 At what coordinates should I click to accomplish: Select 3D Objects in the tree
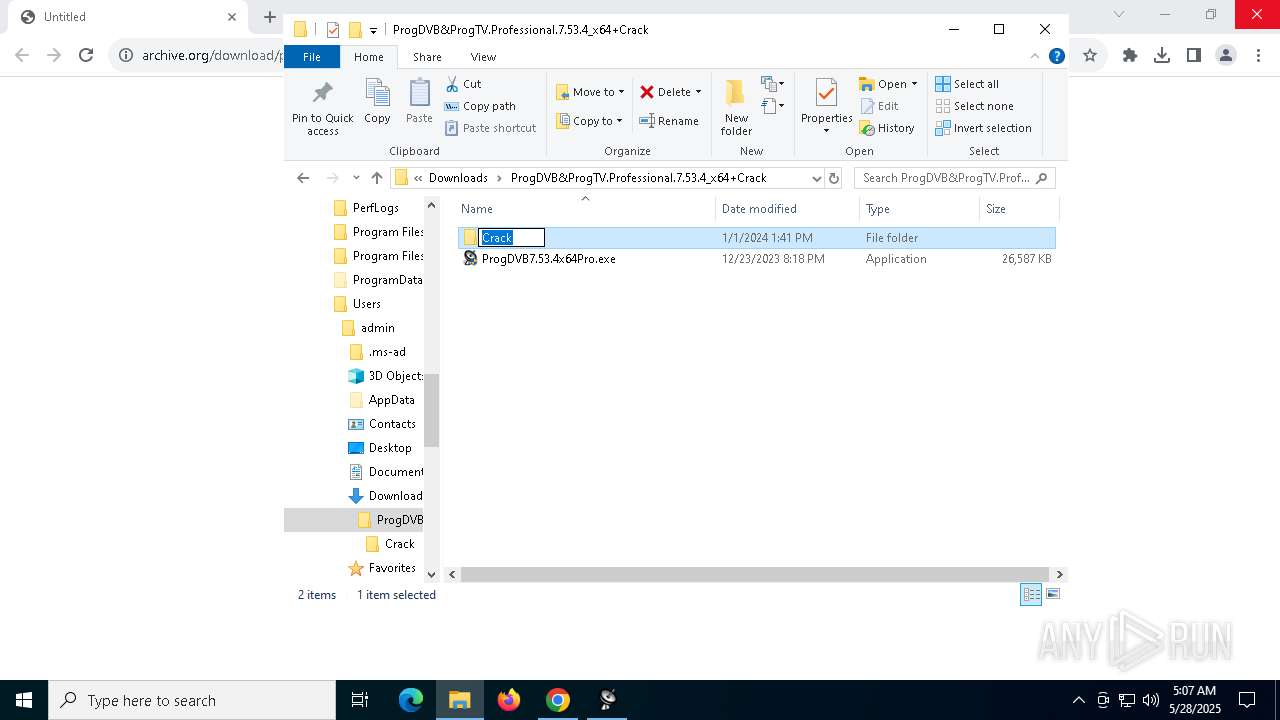coord(395,376)
